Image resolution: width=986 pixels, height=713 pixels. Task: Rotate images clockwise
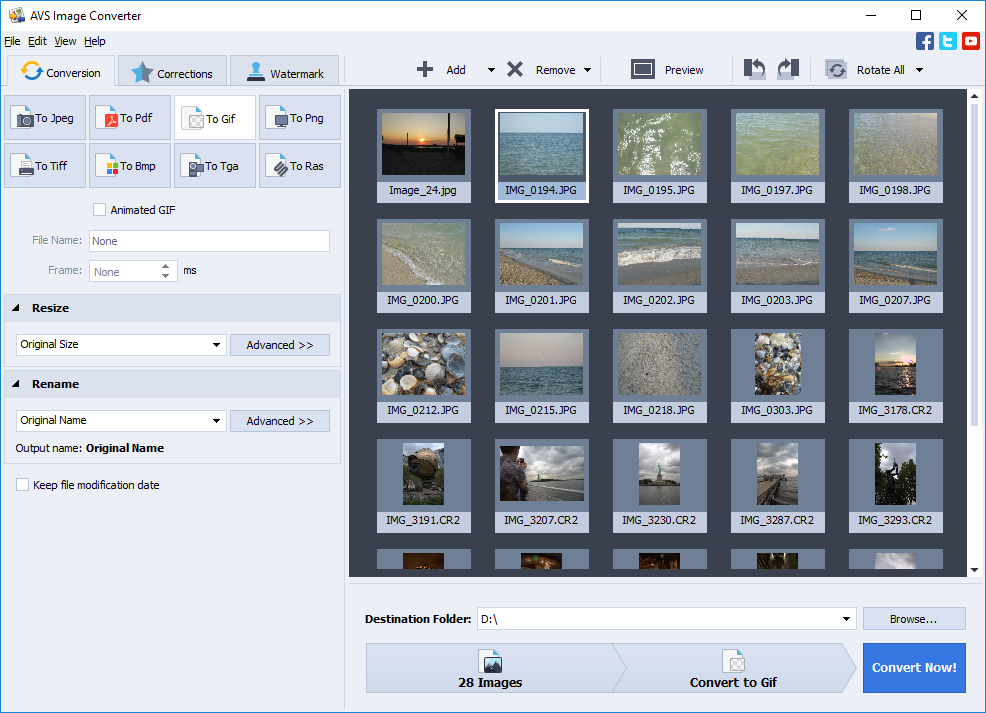tap(789, 69)
